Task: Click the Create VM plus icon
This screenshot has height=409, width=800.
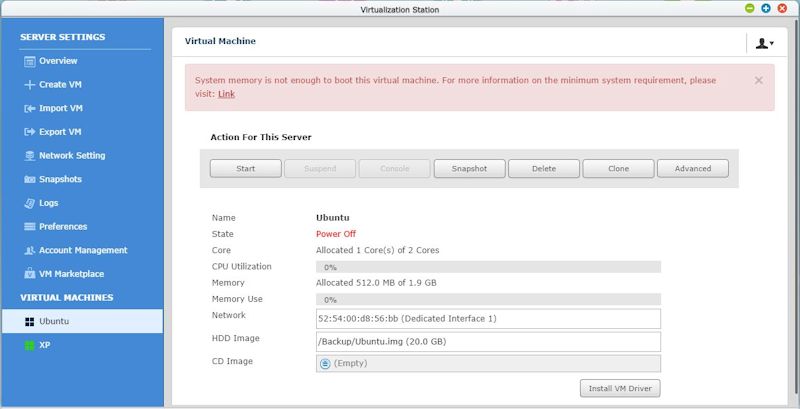Action: click(x=30, y=85)
